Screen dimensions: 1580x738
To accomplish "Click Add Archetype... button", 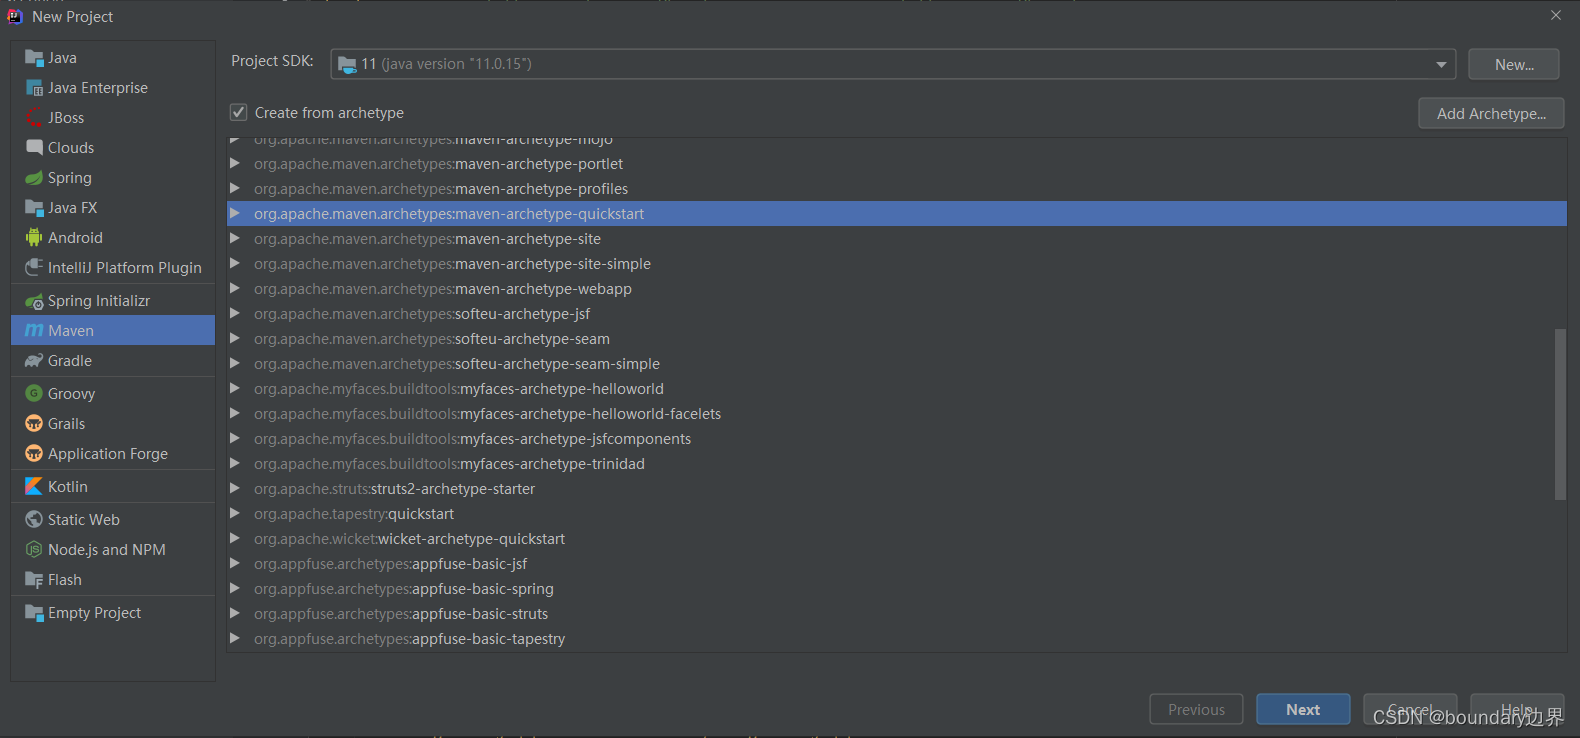I will (1491, 113).
